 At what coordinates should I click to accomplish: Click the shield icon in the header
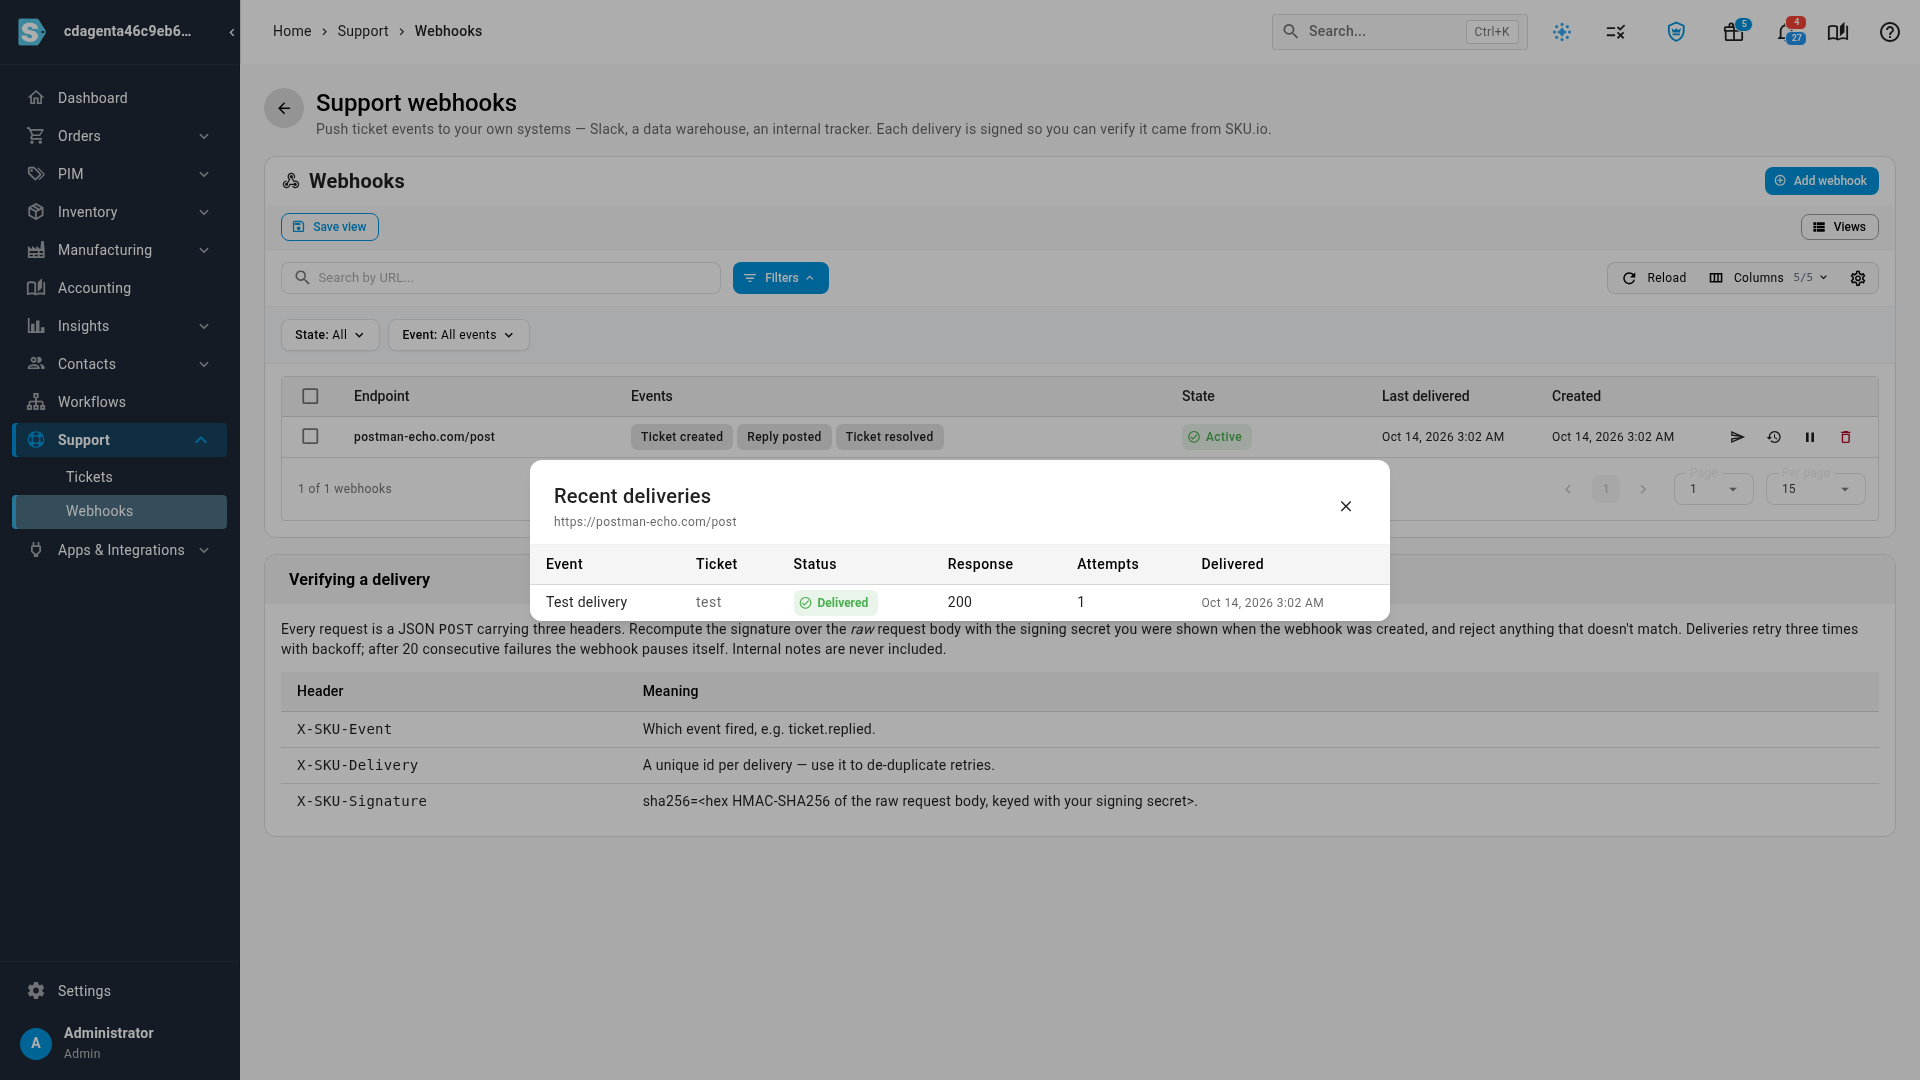1676,32
